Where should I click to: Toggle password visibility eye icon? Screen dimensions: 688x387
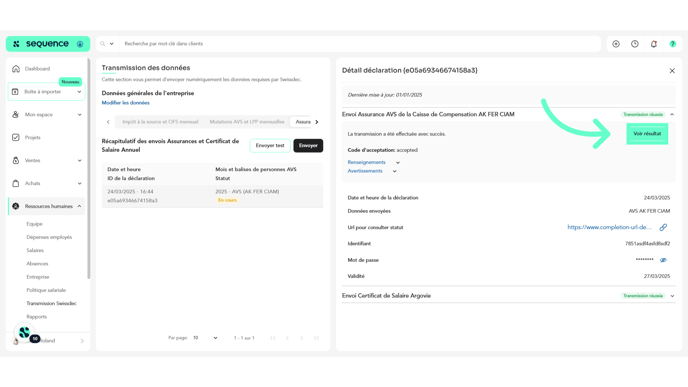point(663,260)
